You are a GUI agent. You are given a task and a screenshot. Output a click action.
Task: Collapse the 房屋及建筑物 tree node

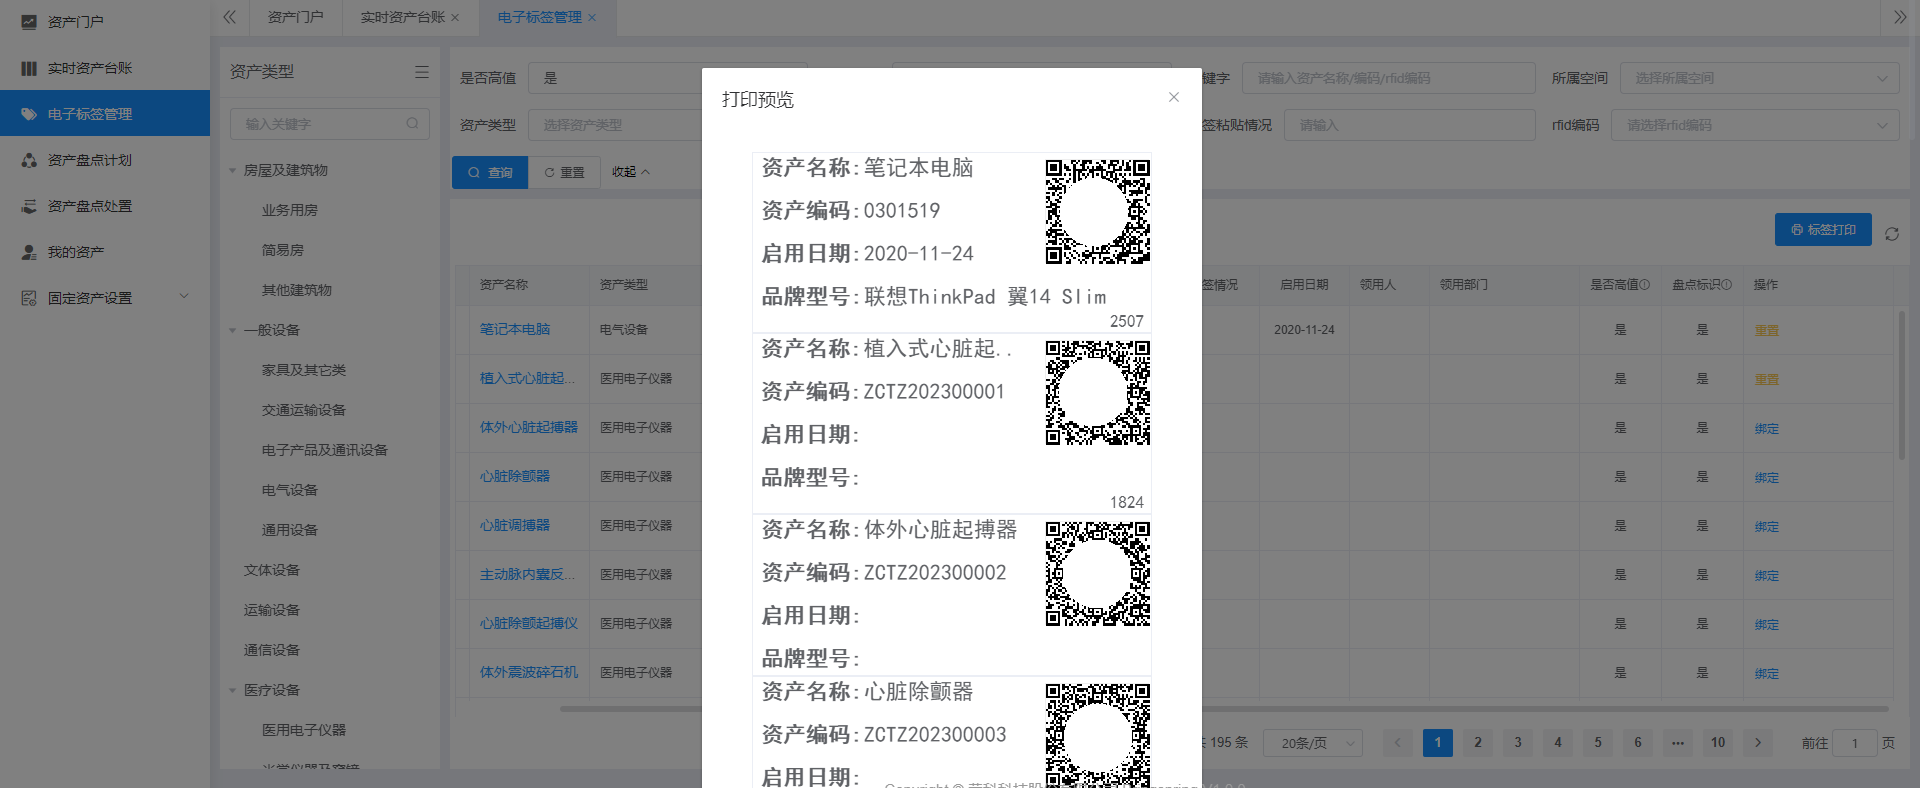click(x=233, y=171)
